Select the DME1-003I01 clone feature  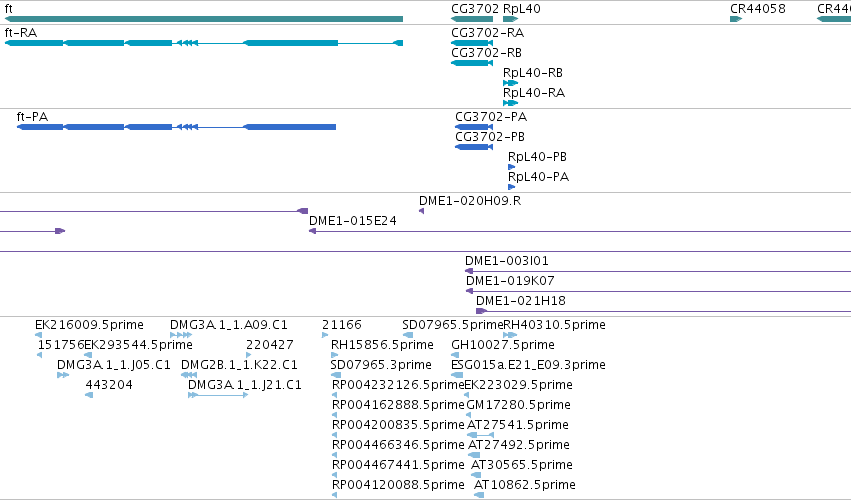click(x=658, y=271)
